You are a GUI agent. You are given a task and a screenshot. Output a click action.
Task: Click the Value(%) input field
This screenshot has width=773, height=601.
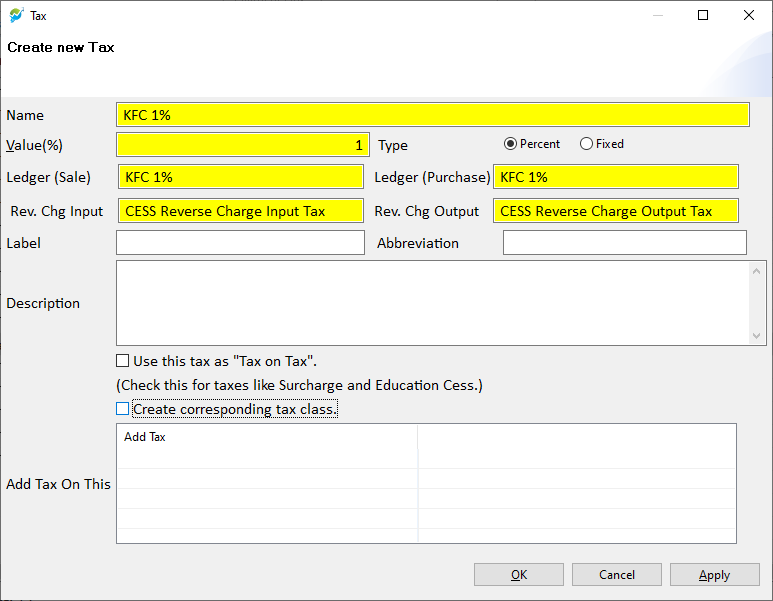pyautogui.click(x=243, y=144)
